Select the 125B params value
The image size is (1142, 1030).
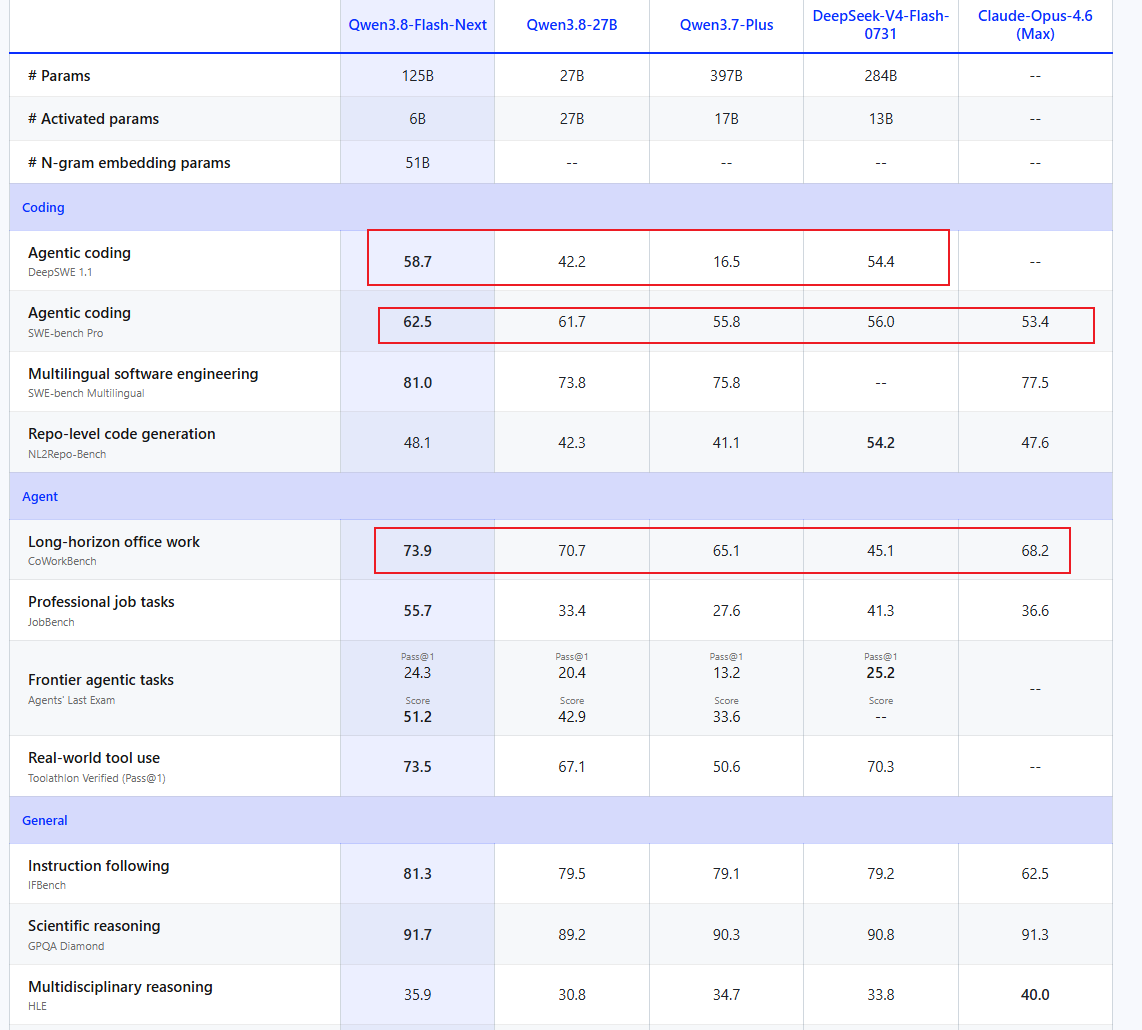(417, 76)
